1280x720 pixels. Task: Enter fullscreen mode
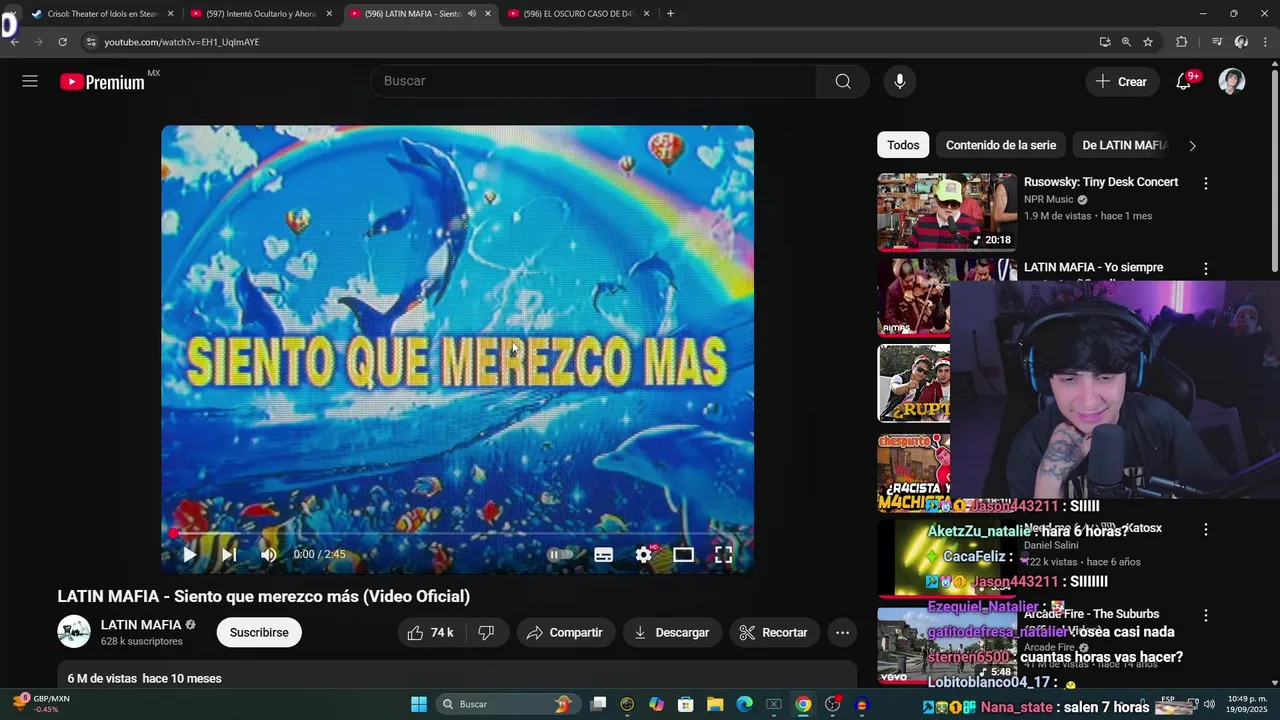724,554
